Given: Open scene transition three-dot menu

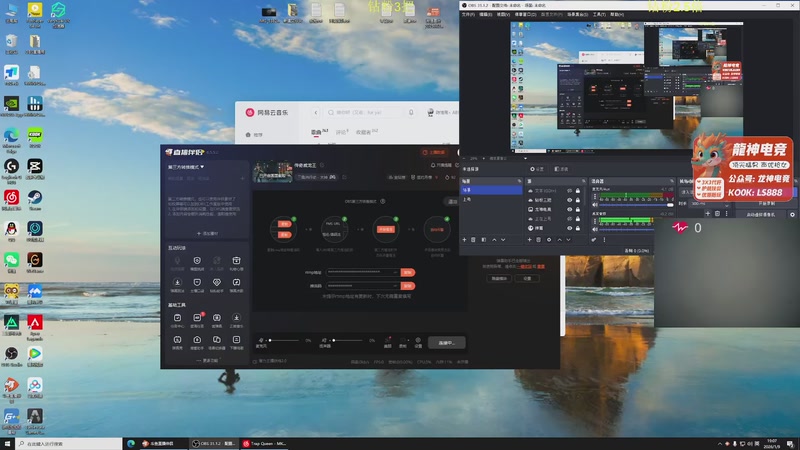Looking at the screenshot, I should coord(727,214).
